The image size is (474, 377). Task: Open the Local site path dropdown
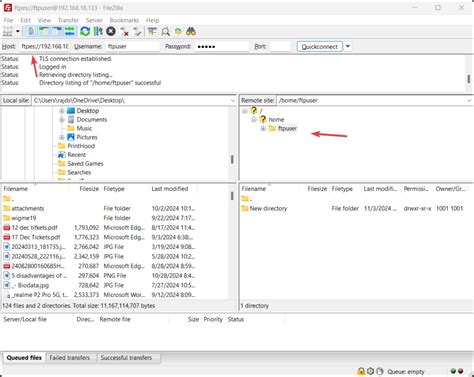[232, 101]
